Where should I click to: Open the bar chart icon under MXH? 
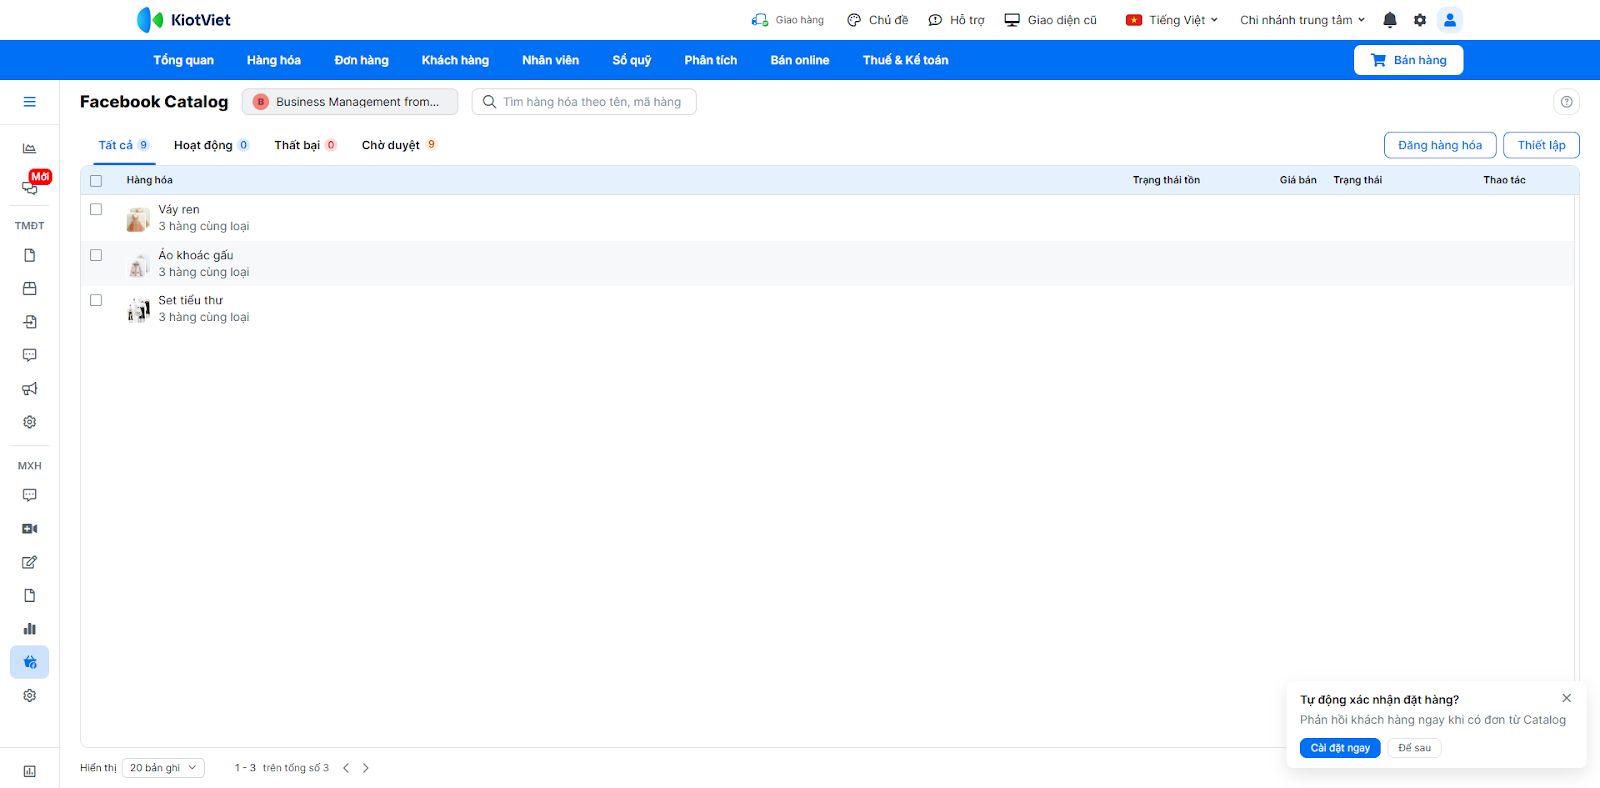coord(30,629)
